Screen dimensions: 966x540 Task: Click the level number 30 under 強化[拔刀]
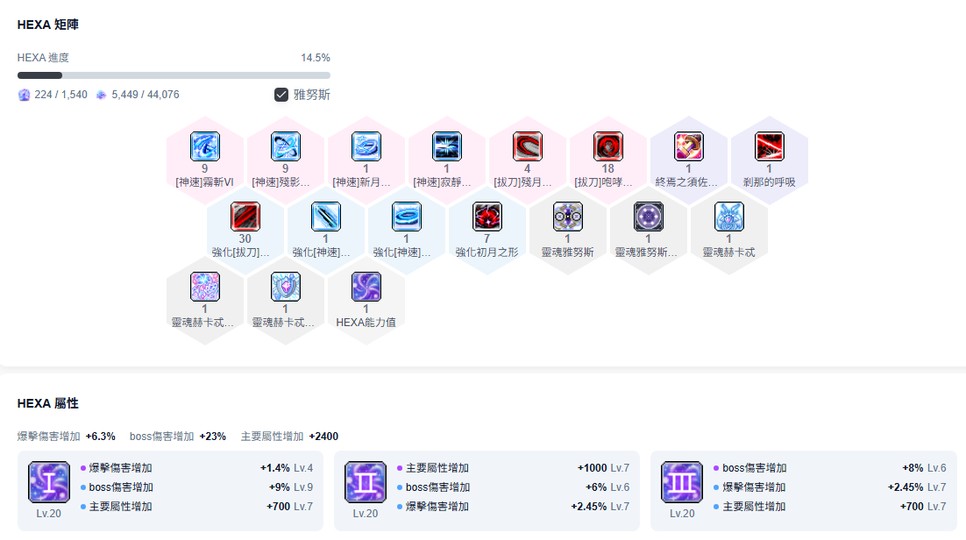[245, 238]
